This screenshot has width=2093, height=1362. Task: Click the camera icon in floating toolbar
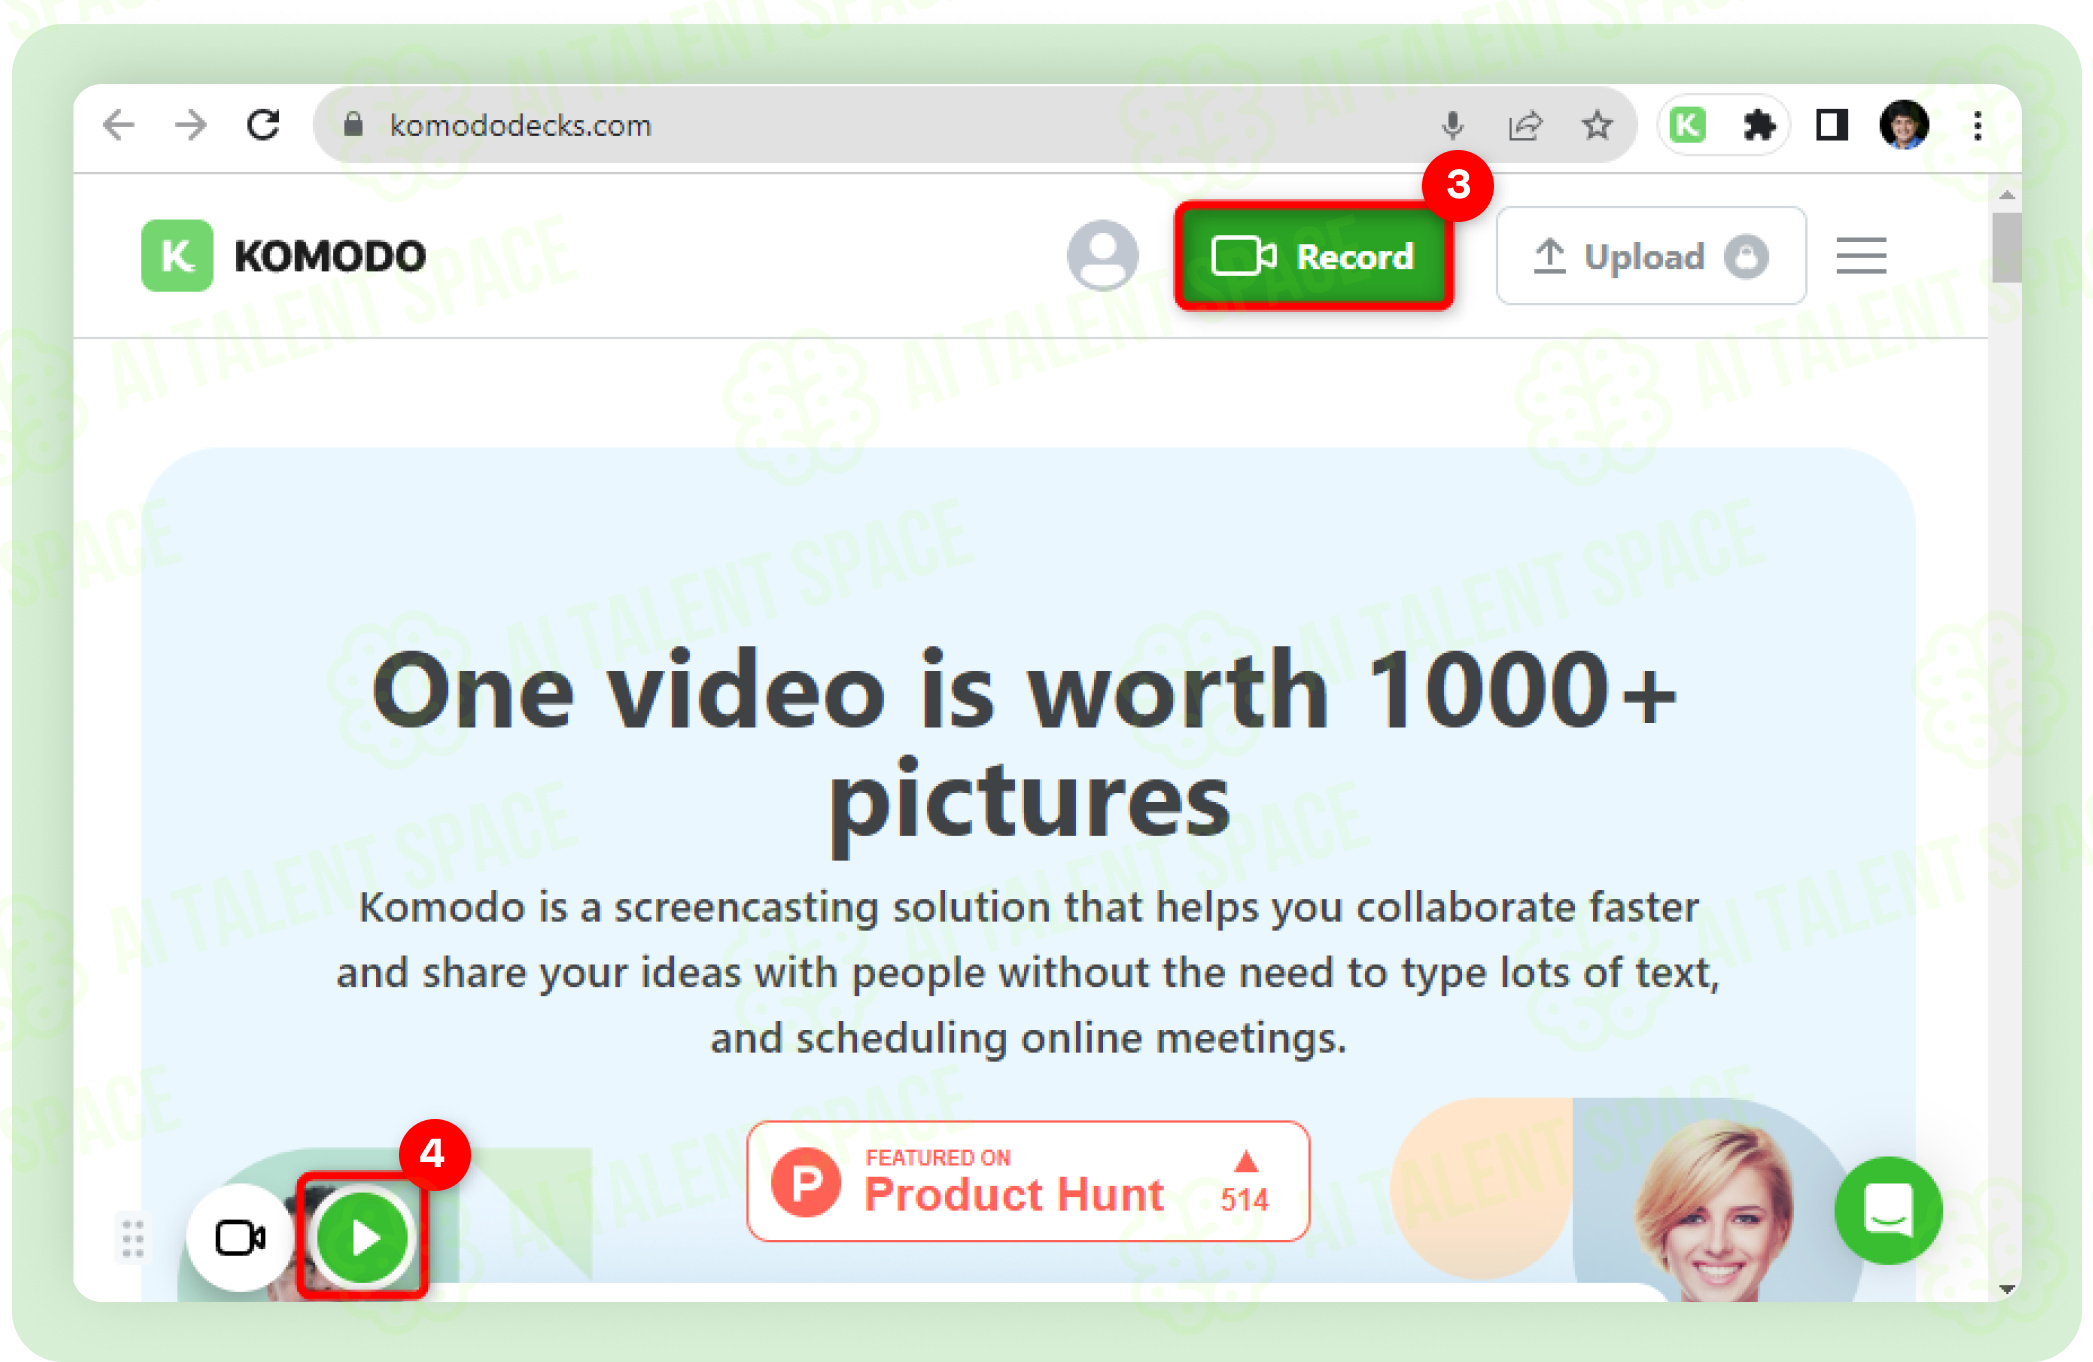(240, 1238)
